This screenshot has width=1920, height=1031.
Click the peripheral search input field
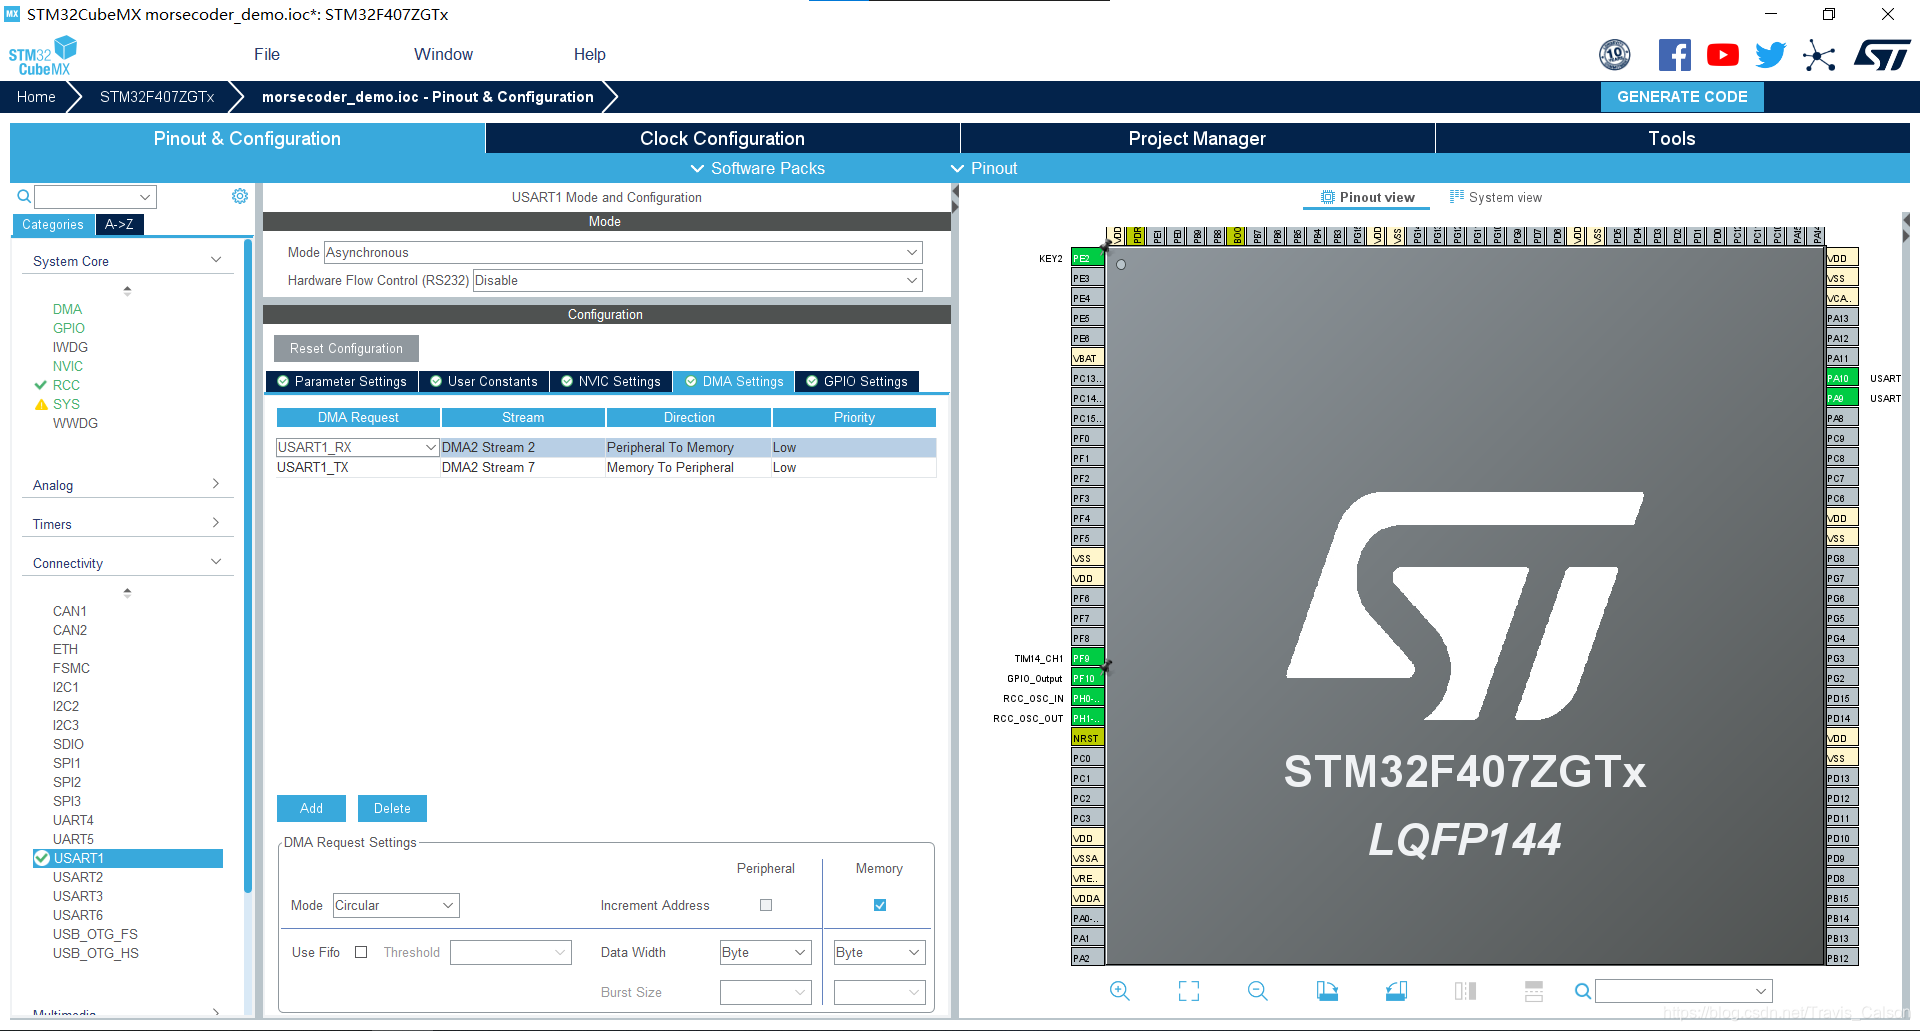pos(96,196)
